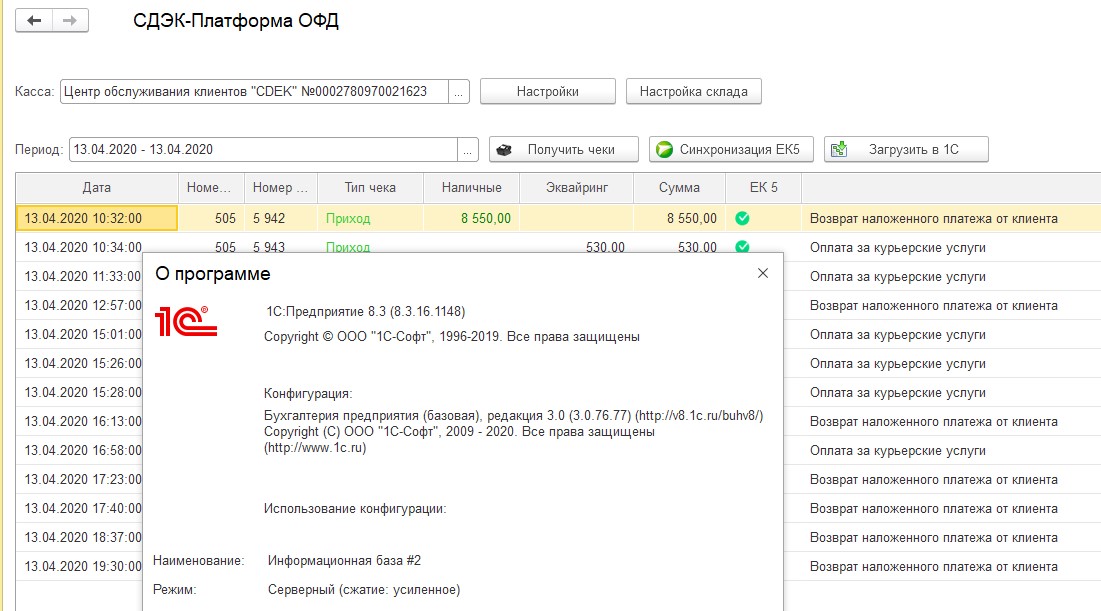Viewport: 1101px width, 611px height.
Task: Click the green EK5 checkmark in first row
Action: 742,218
